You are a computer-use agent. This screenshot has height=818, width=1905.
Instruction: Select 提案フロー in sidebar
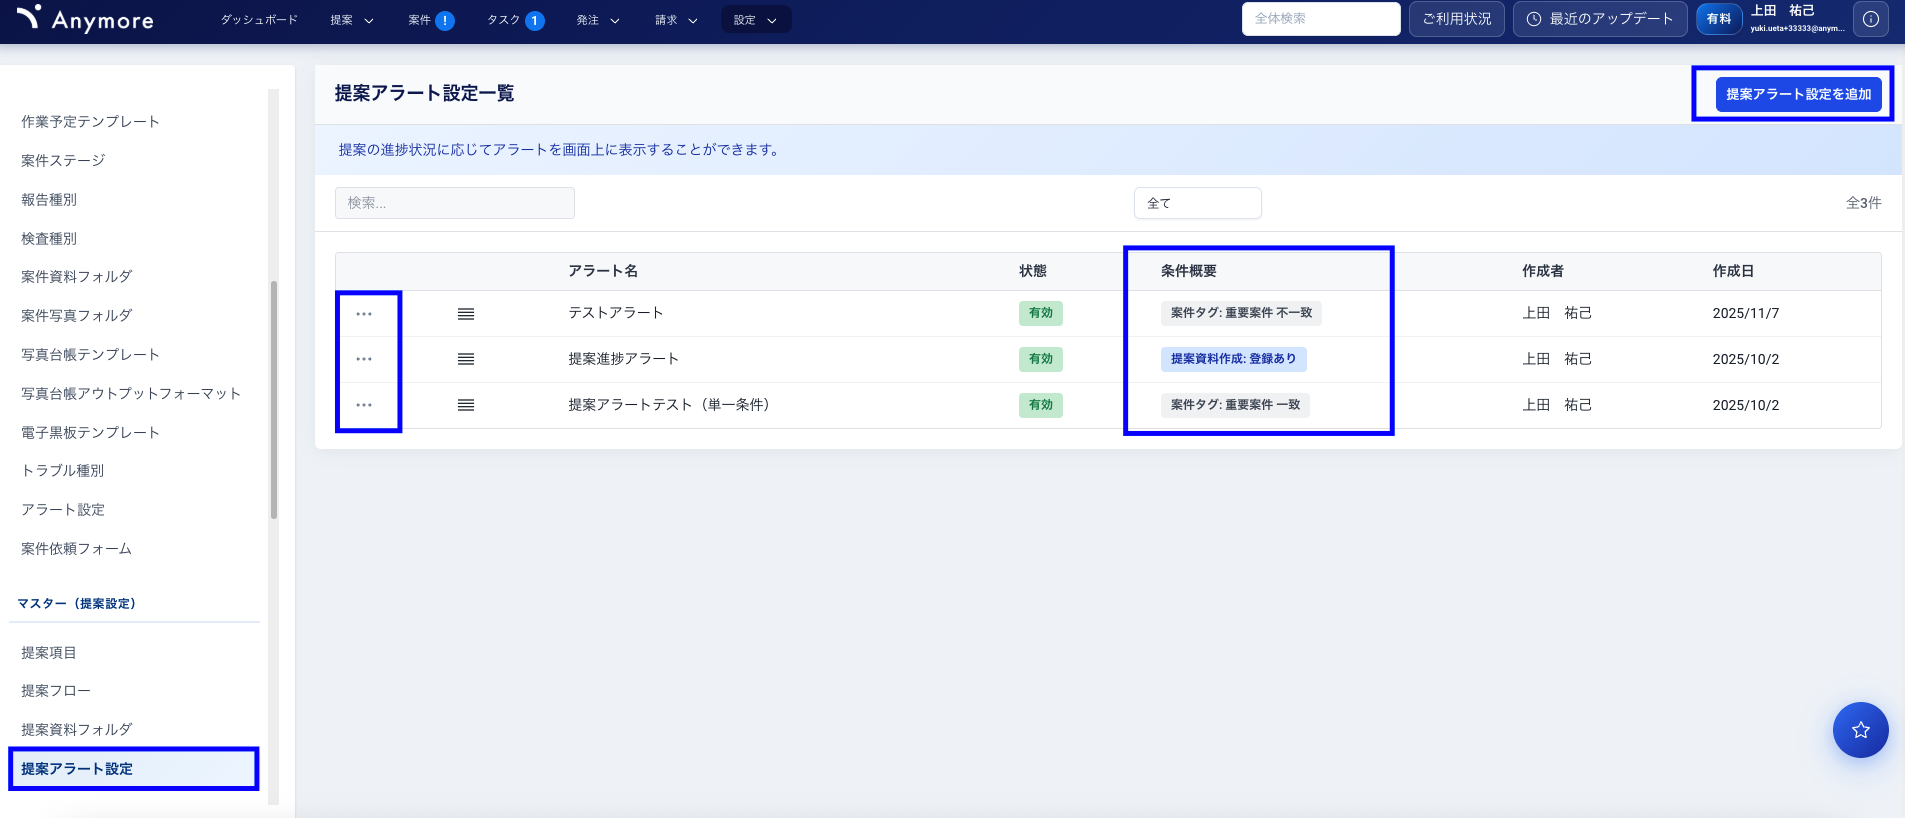tap(56, 691)
